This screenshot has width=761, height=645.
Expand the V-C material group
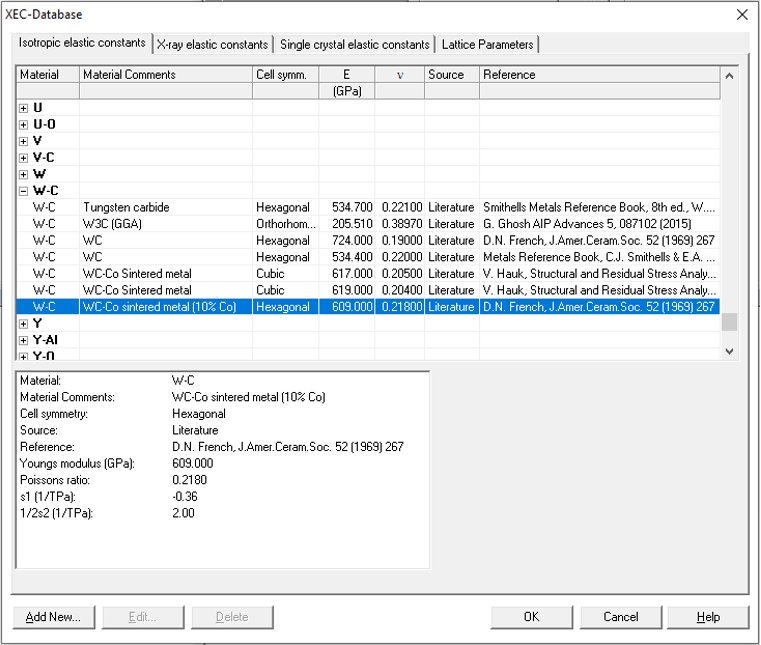click(x=24, y=157)
